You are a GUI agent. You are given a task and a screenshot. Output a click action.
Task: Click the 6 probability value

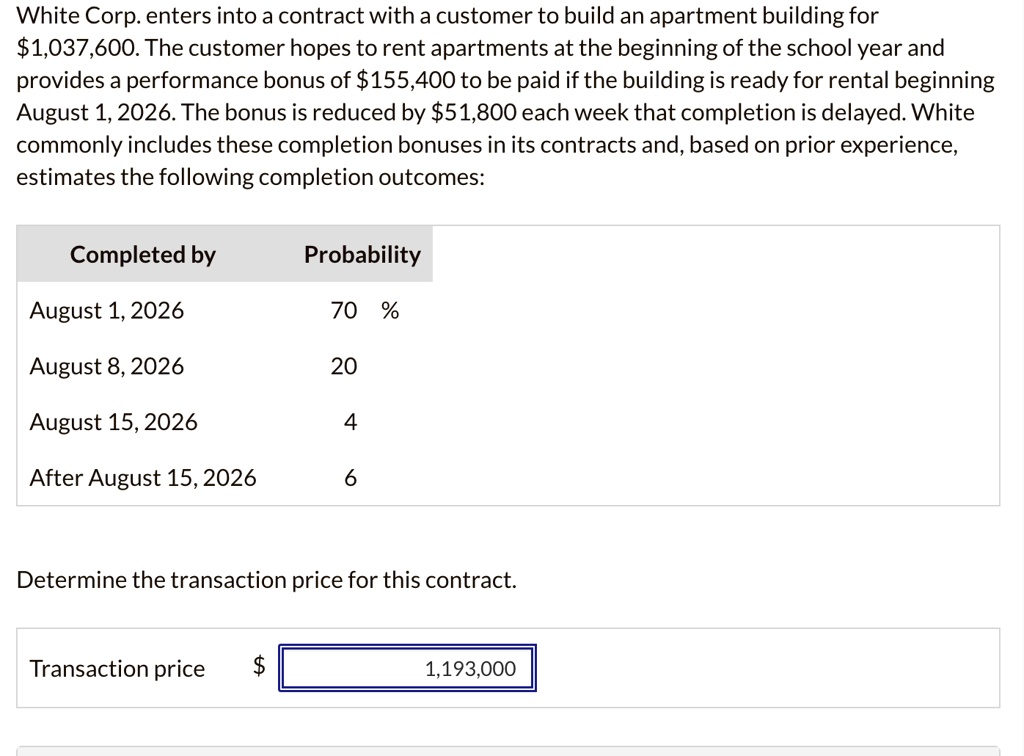click(348, 478)
